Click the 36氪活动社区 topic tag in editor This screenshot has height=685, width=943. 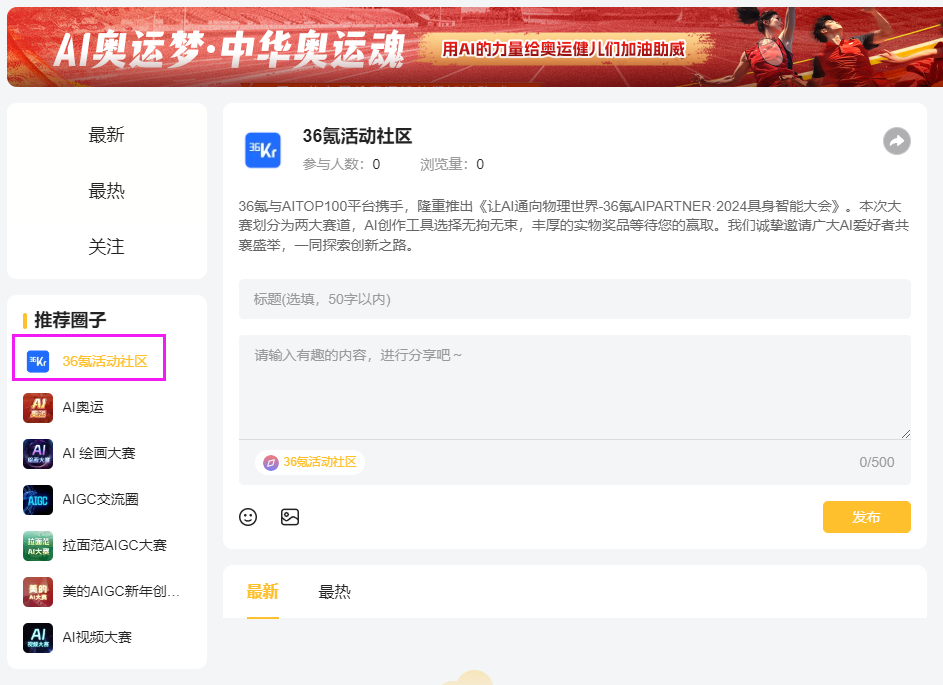(x=310, y=463)
